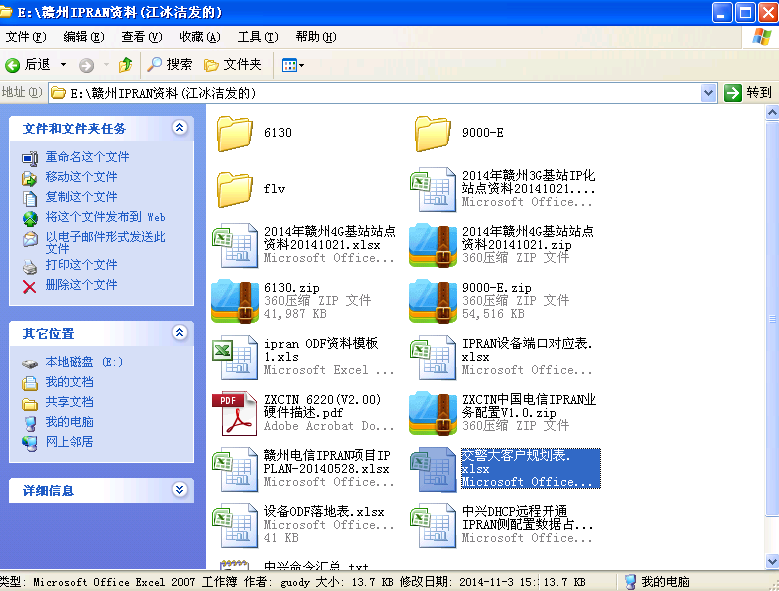
Task: Select 设备ODF落地表.xlsx icon
Action: [234, 526]
